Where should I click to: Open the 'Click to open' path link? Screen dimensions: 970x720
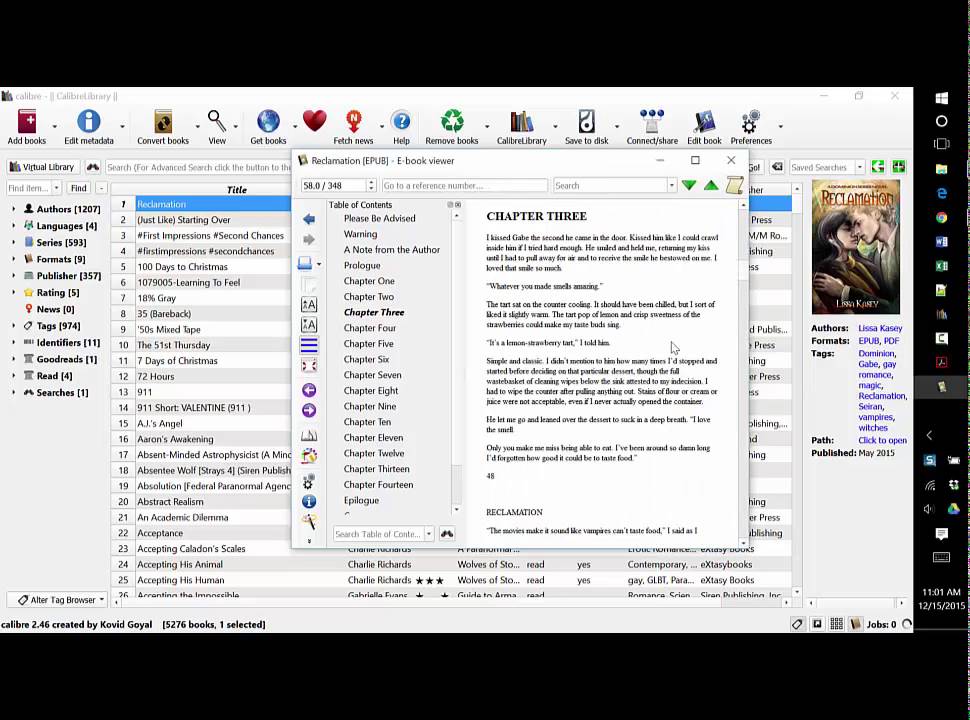pos(882,440)
